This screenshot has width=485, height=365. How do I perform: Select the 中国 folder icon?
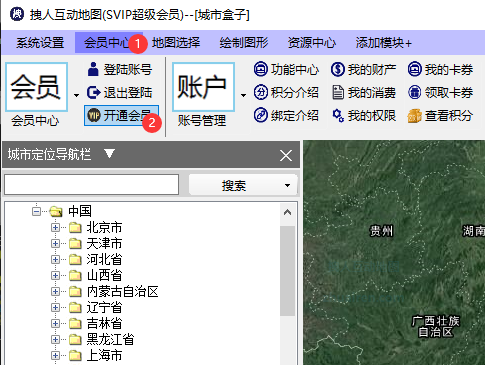56,211
